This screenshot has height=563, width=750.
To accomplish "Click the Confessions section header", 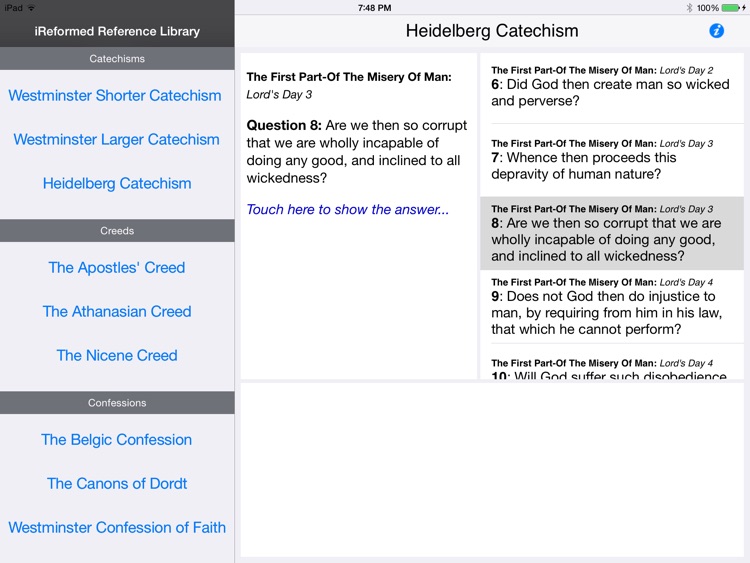I will pos(117,403).
